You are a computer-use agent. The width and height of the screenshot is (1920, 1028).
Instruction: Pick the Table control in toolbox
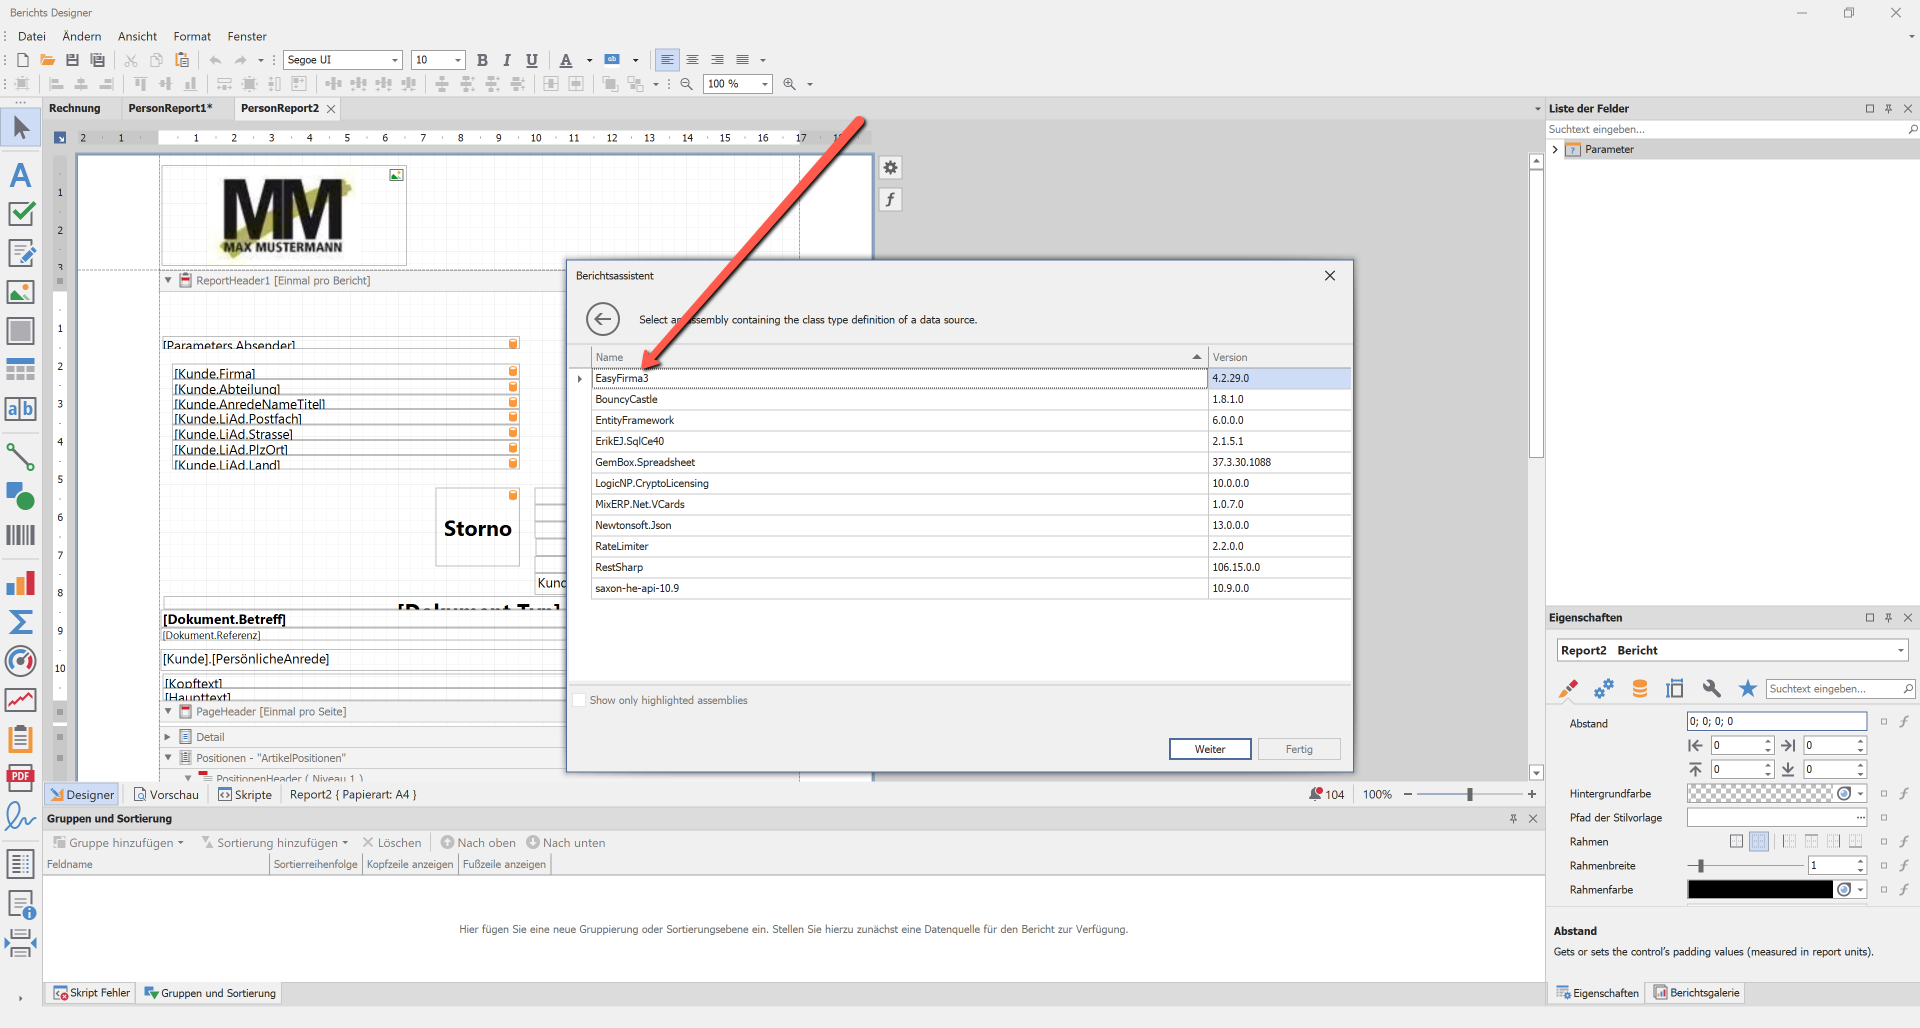(x=20, y=370)
